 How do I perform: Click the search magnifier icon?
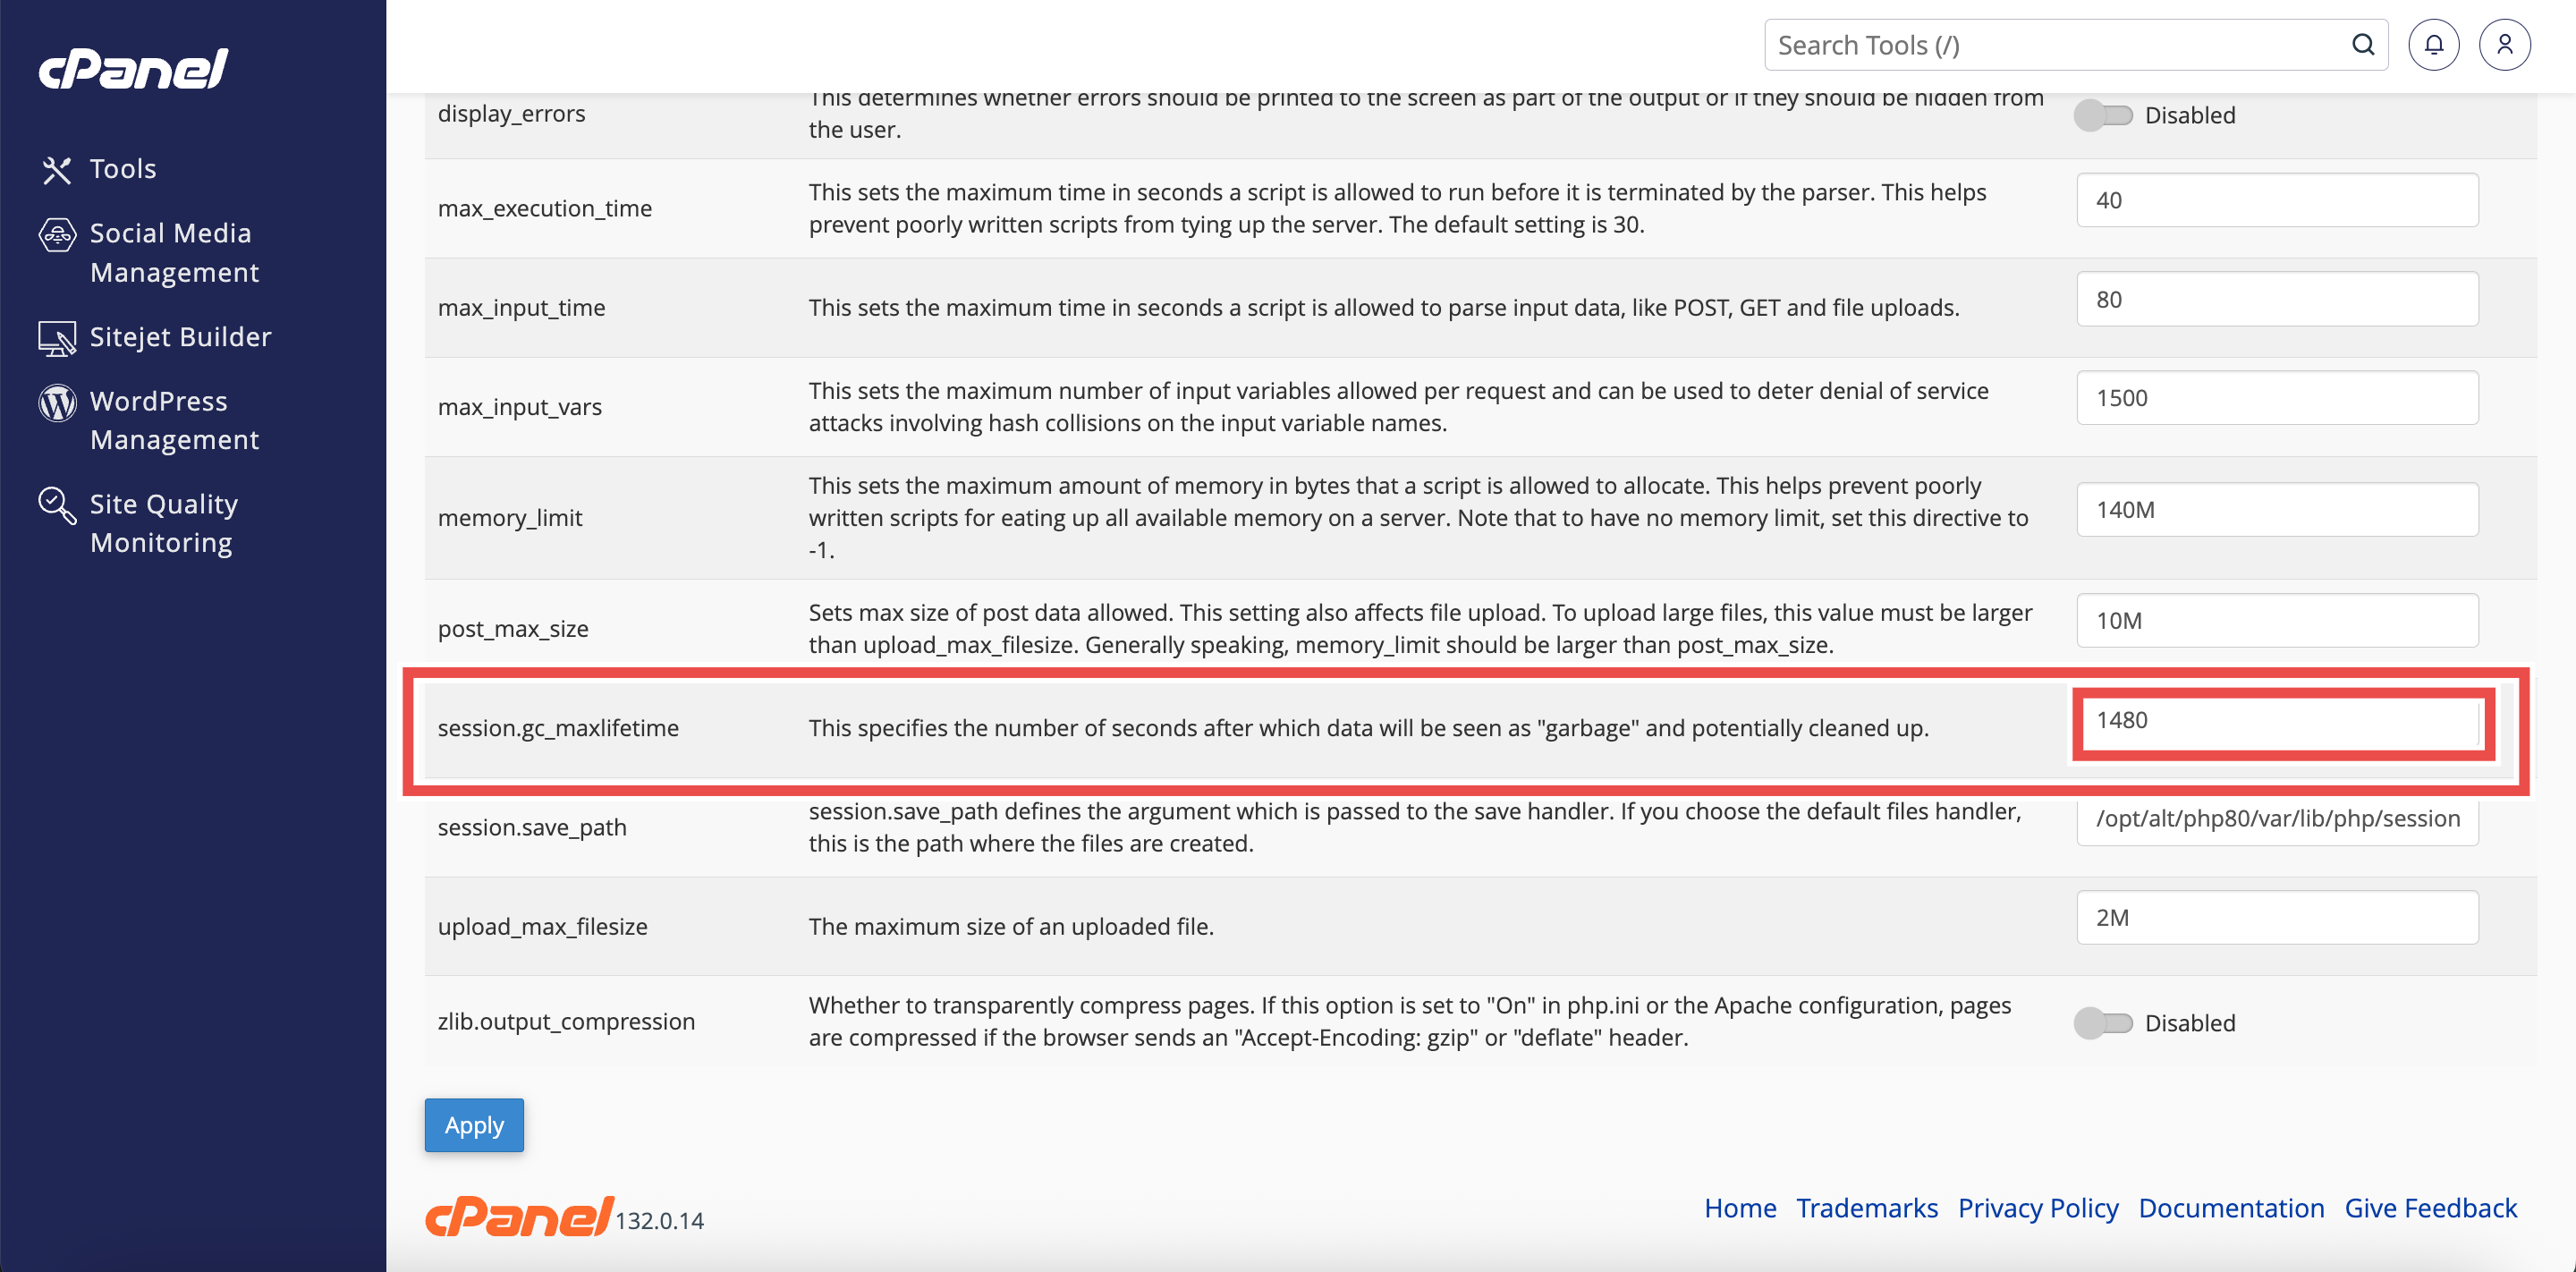point(2362,45)
